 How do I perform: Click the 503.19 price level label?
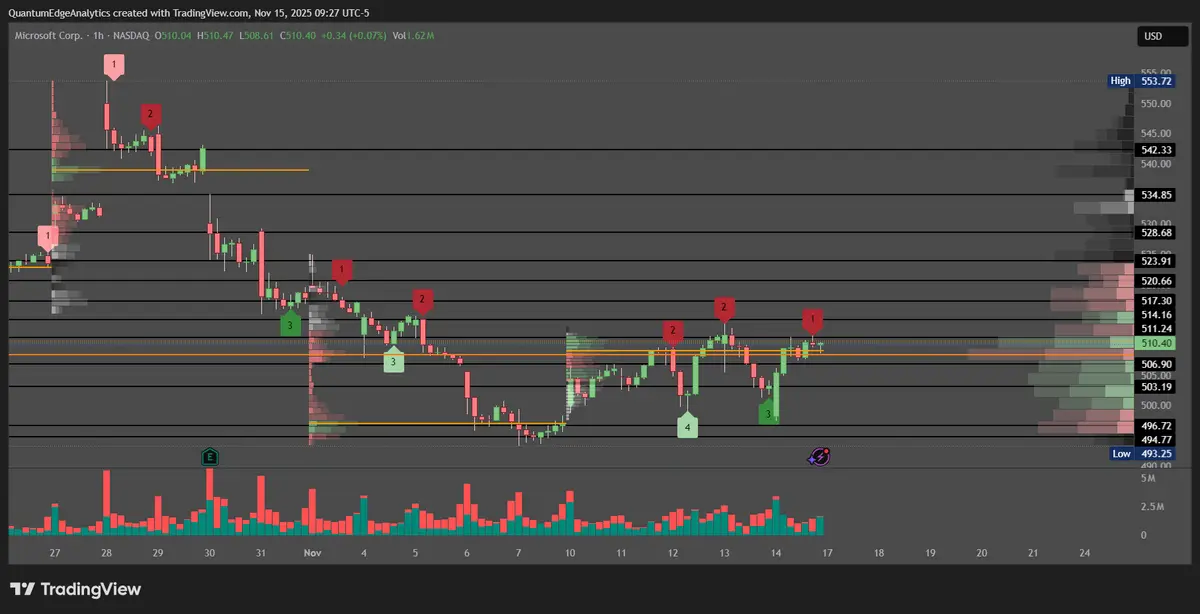[x=1156, y=386]
